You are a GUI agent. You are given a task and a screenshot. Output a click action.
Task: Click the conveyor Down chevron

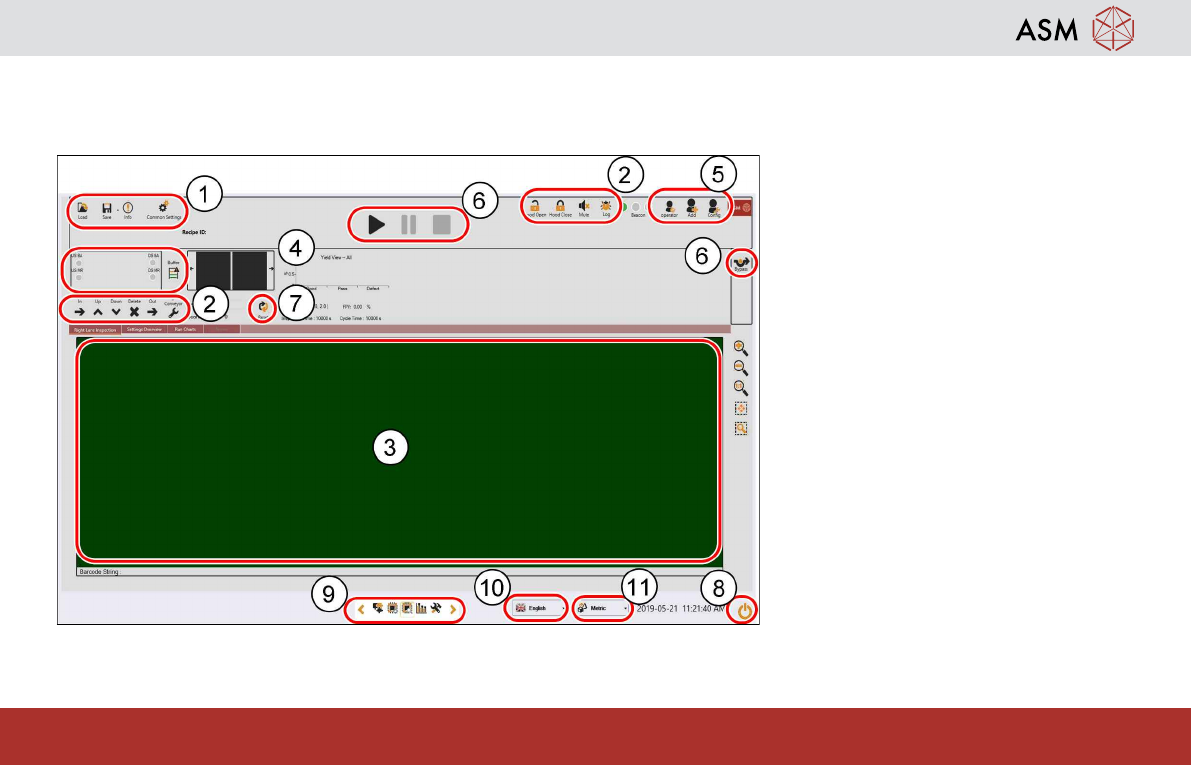click(116, 311)
